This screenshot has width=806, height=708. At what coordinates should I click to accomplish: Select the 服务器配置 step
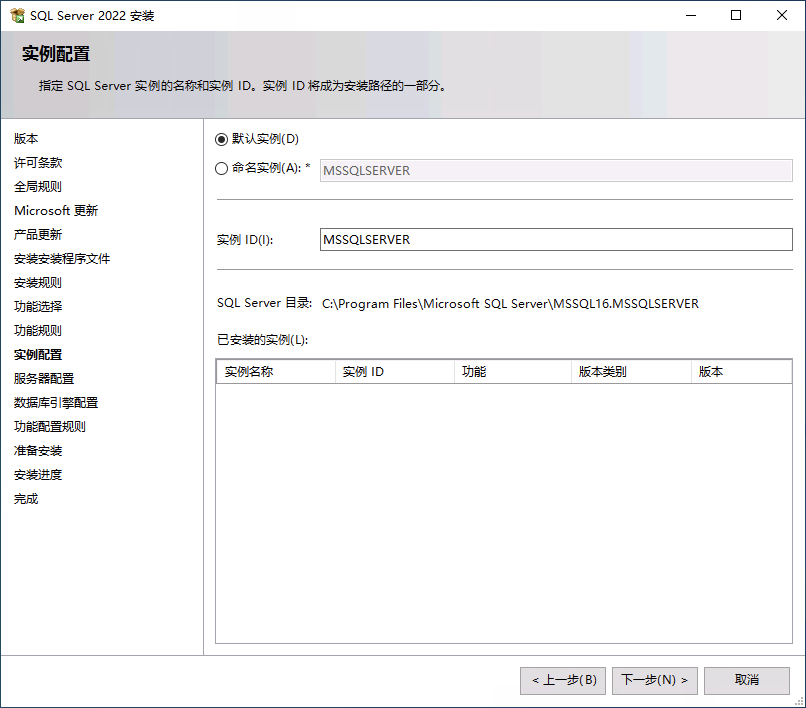point(44,378)
